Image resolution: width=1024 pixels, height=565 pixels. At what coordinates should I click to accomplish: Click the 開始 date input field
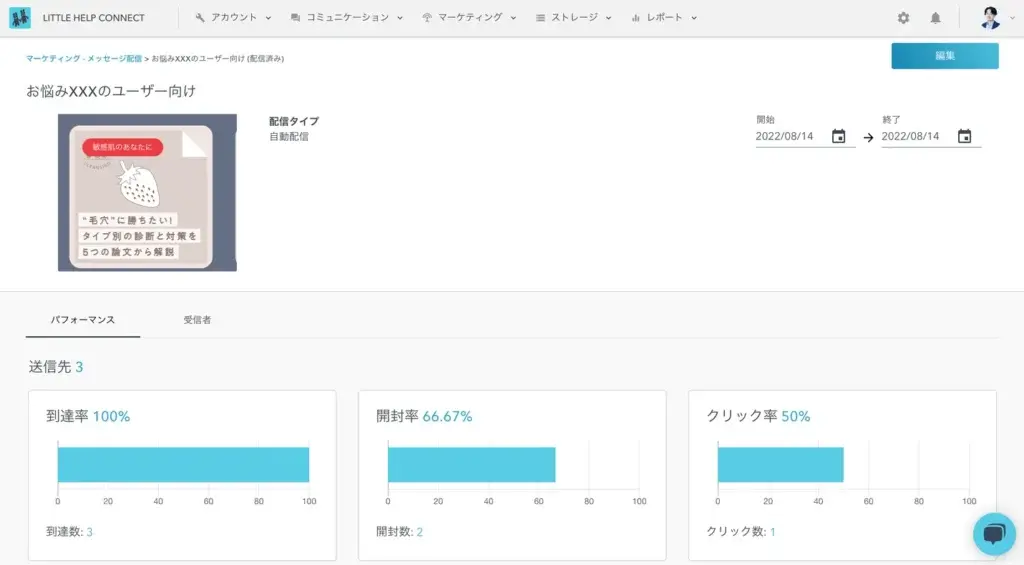coord(792,137)
